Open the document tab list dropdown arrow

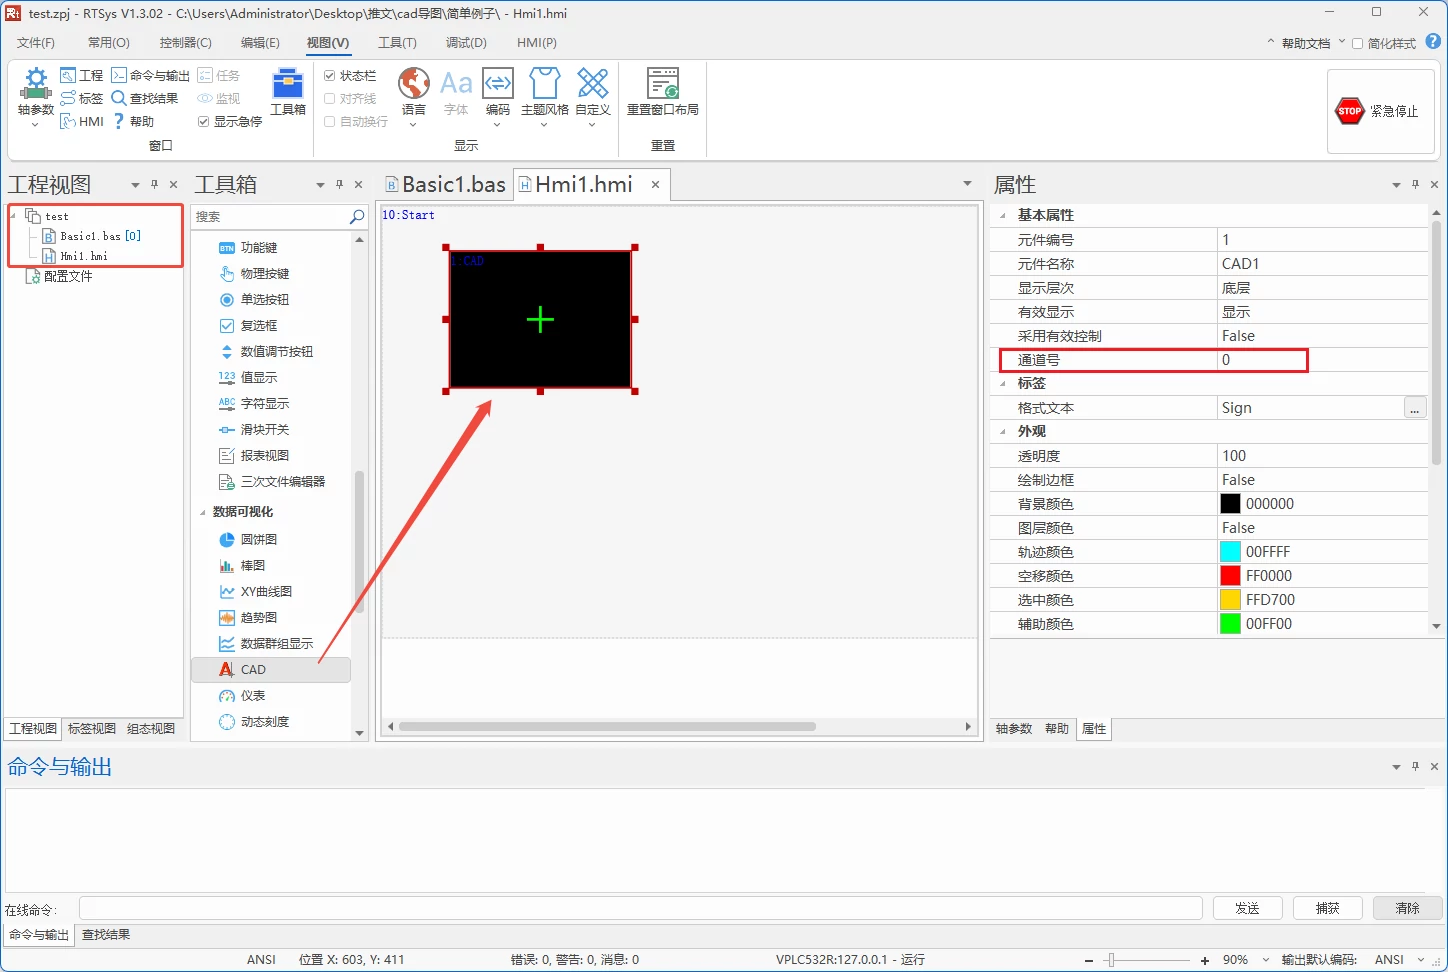(967, 184)
